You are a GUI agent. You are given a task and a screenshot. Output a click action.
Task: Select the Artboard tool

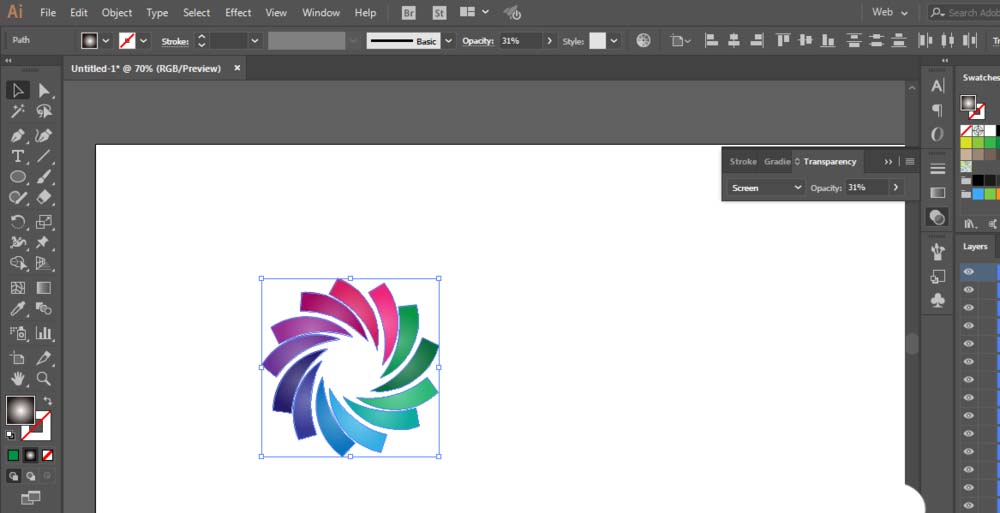[18, 358]
